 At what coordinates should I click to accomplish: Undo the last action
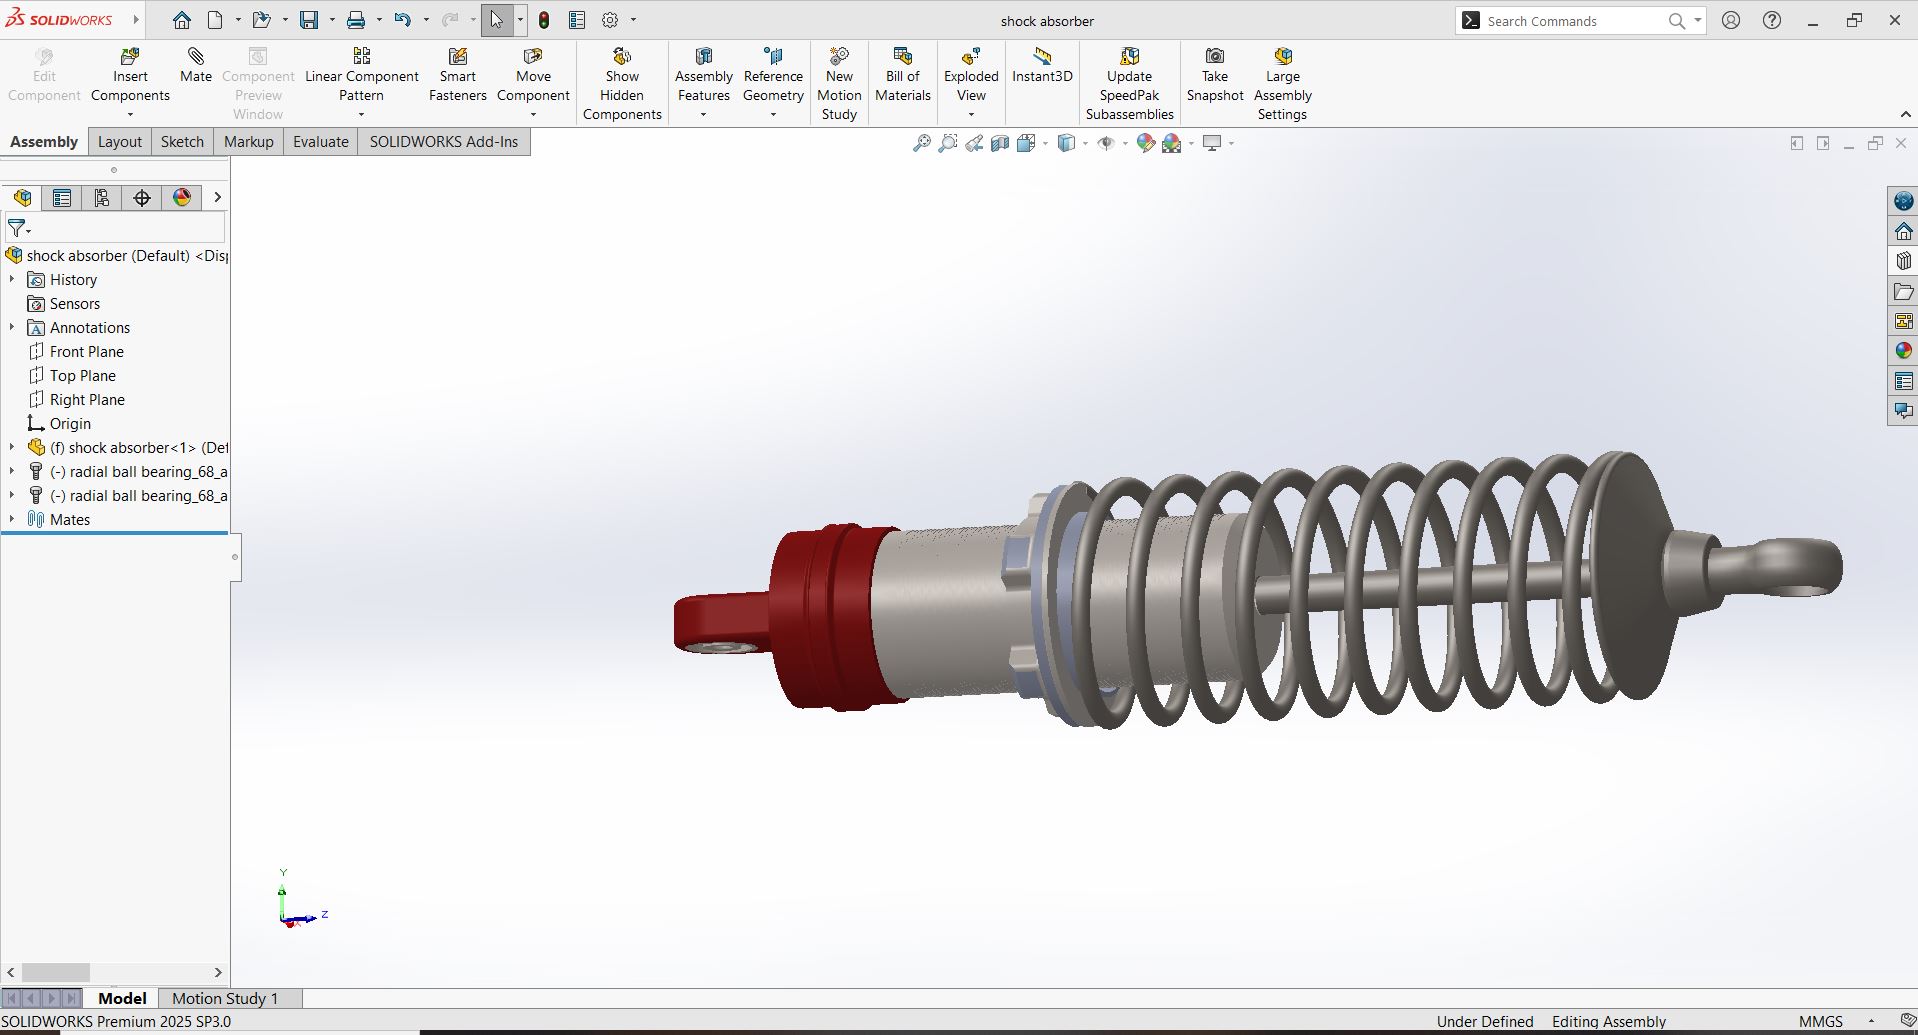pyautogui.click(x=402, y=20)
